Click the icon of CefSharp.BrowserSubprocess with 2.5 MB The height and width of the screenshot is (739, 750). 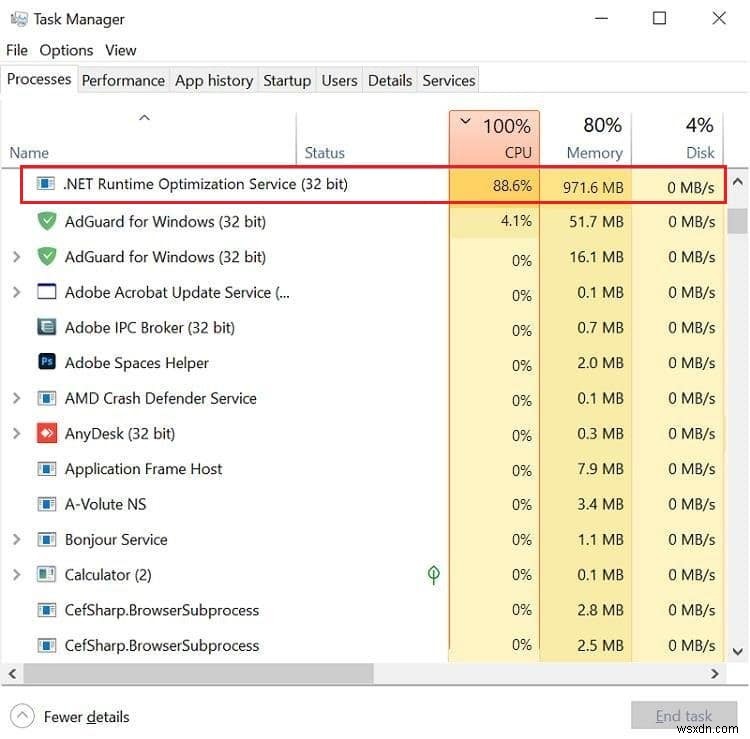[x=47, y=645]
